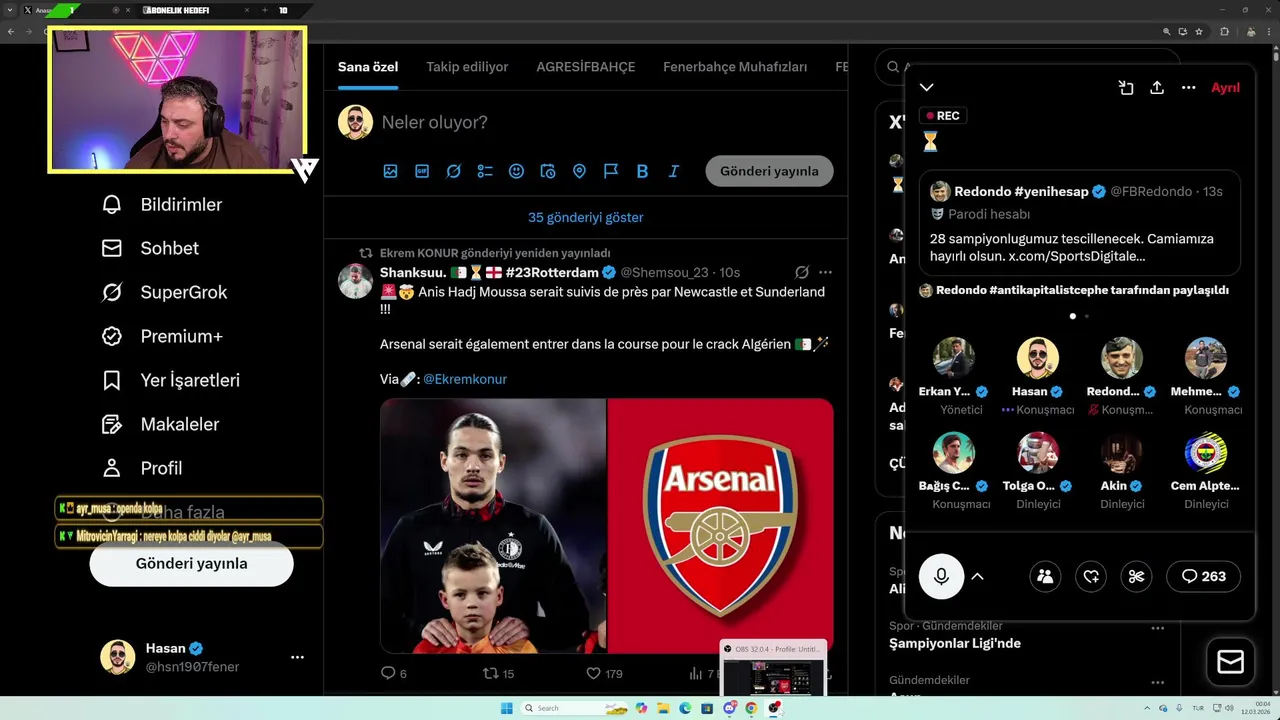The width and height of the screenshot is (1280, 720).
Task: Open Sohbet messages from sidebar
Action: (x=150, y=248)
